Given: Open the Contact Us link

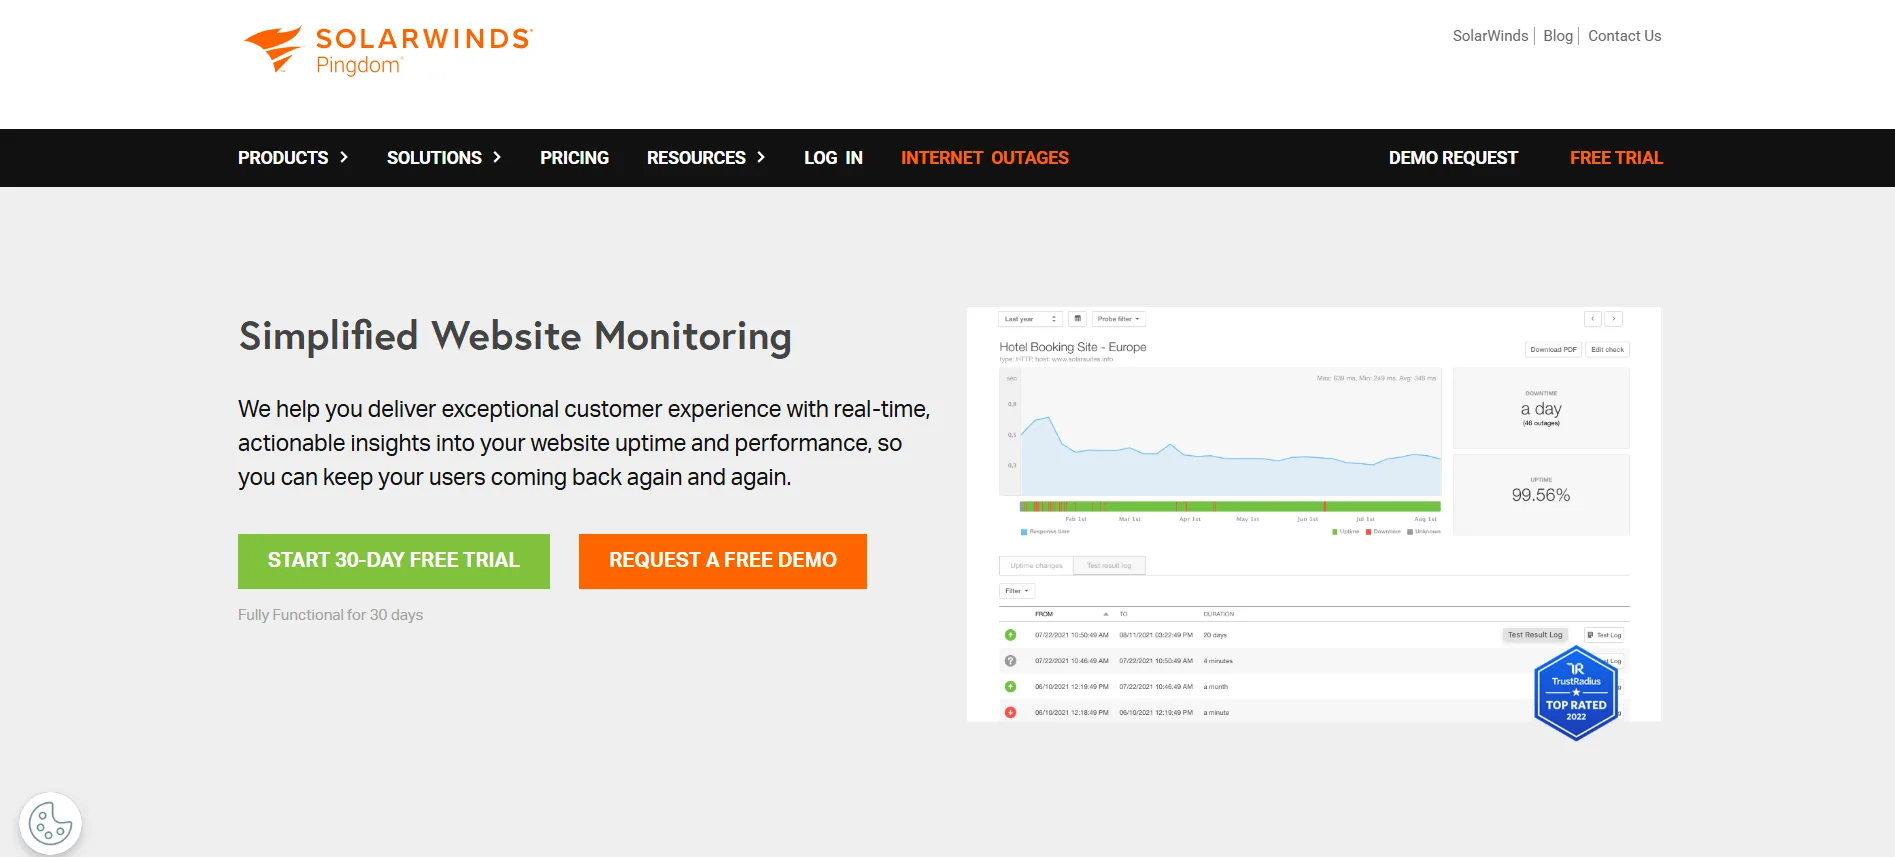Looking at the screenshot, I should 1624,36.
